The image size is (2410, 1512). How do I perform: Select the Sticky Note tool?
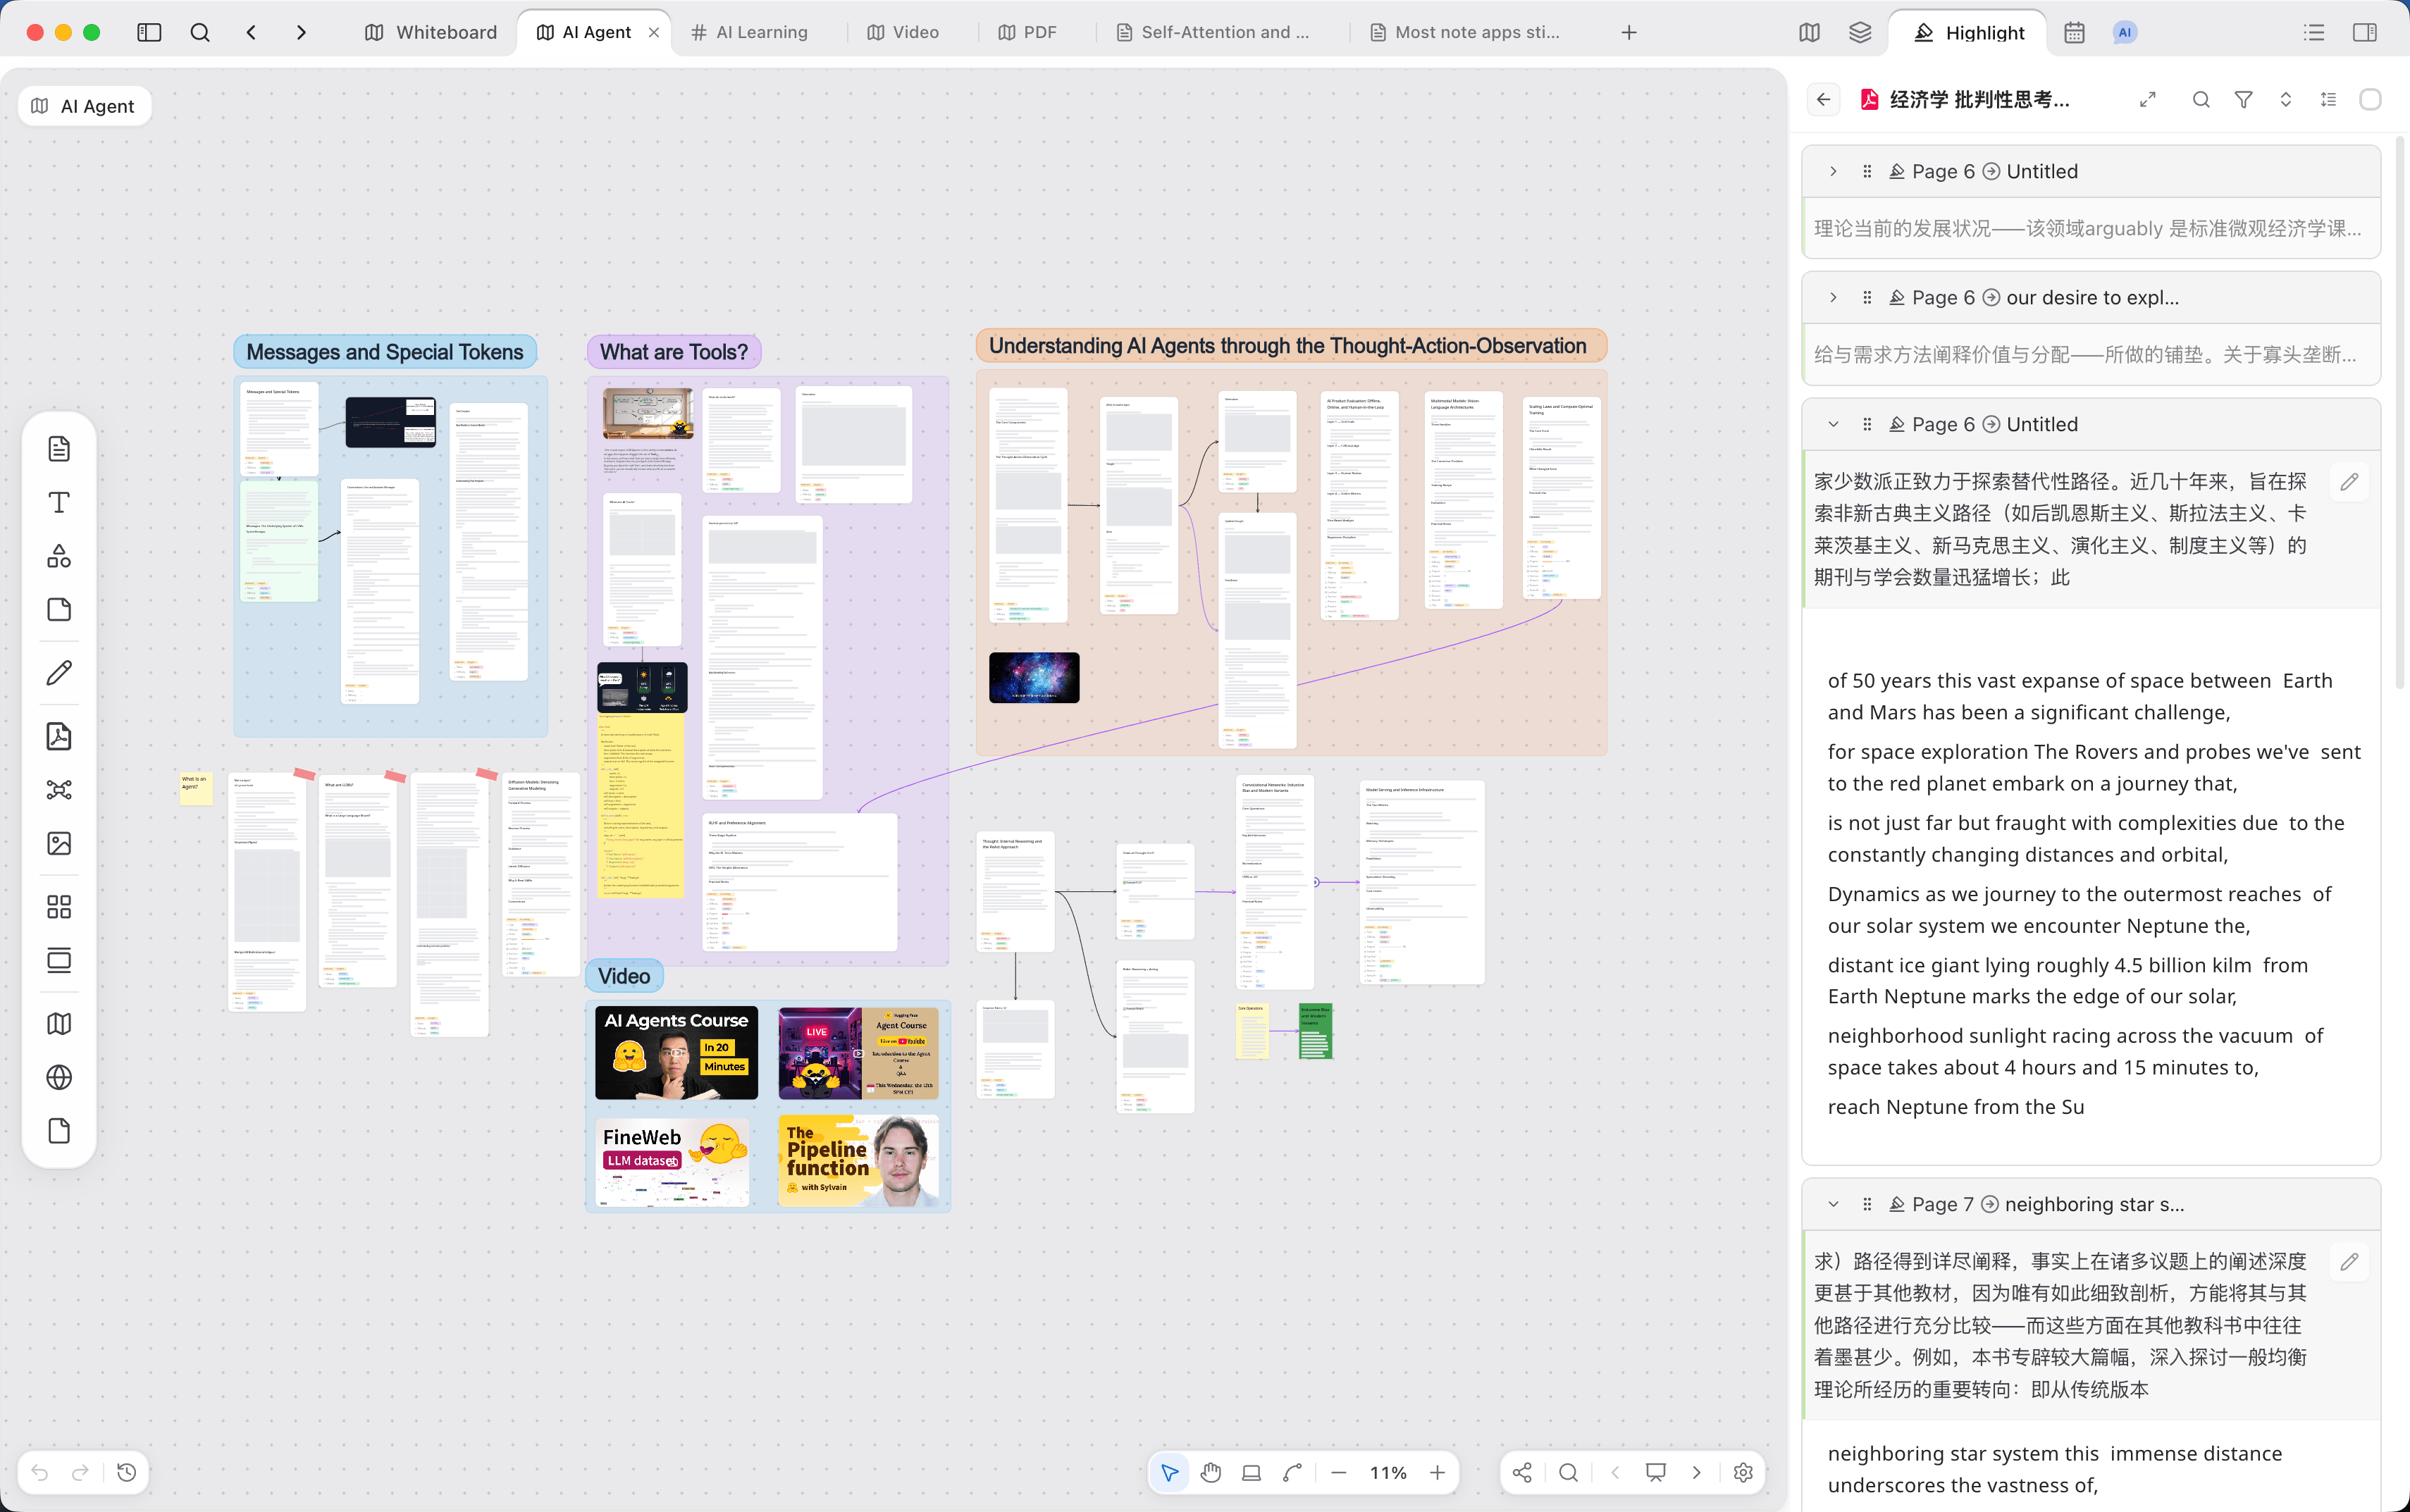[x=59, y=610]
